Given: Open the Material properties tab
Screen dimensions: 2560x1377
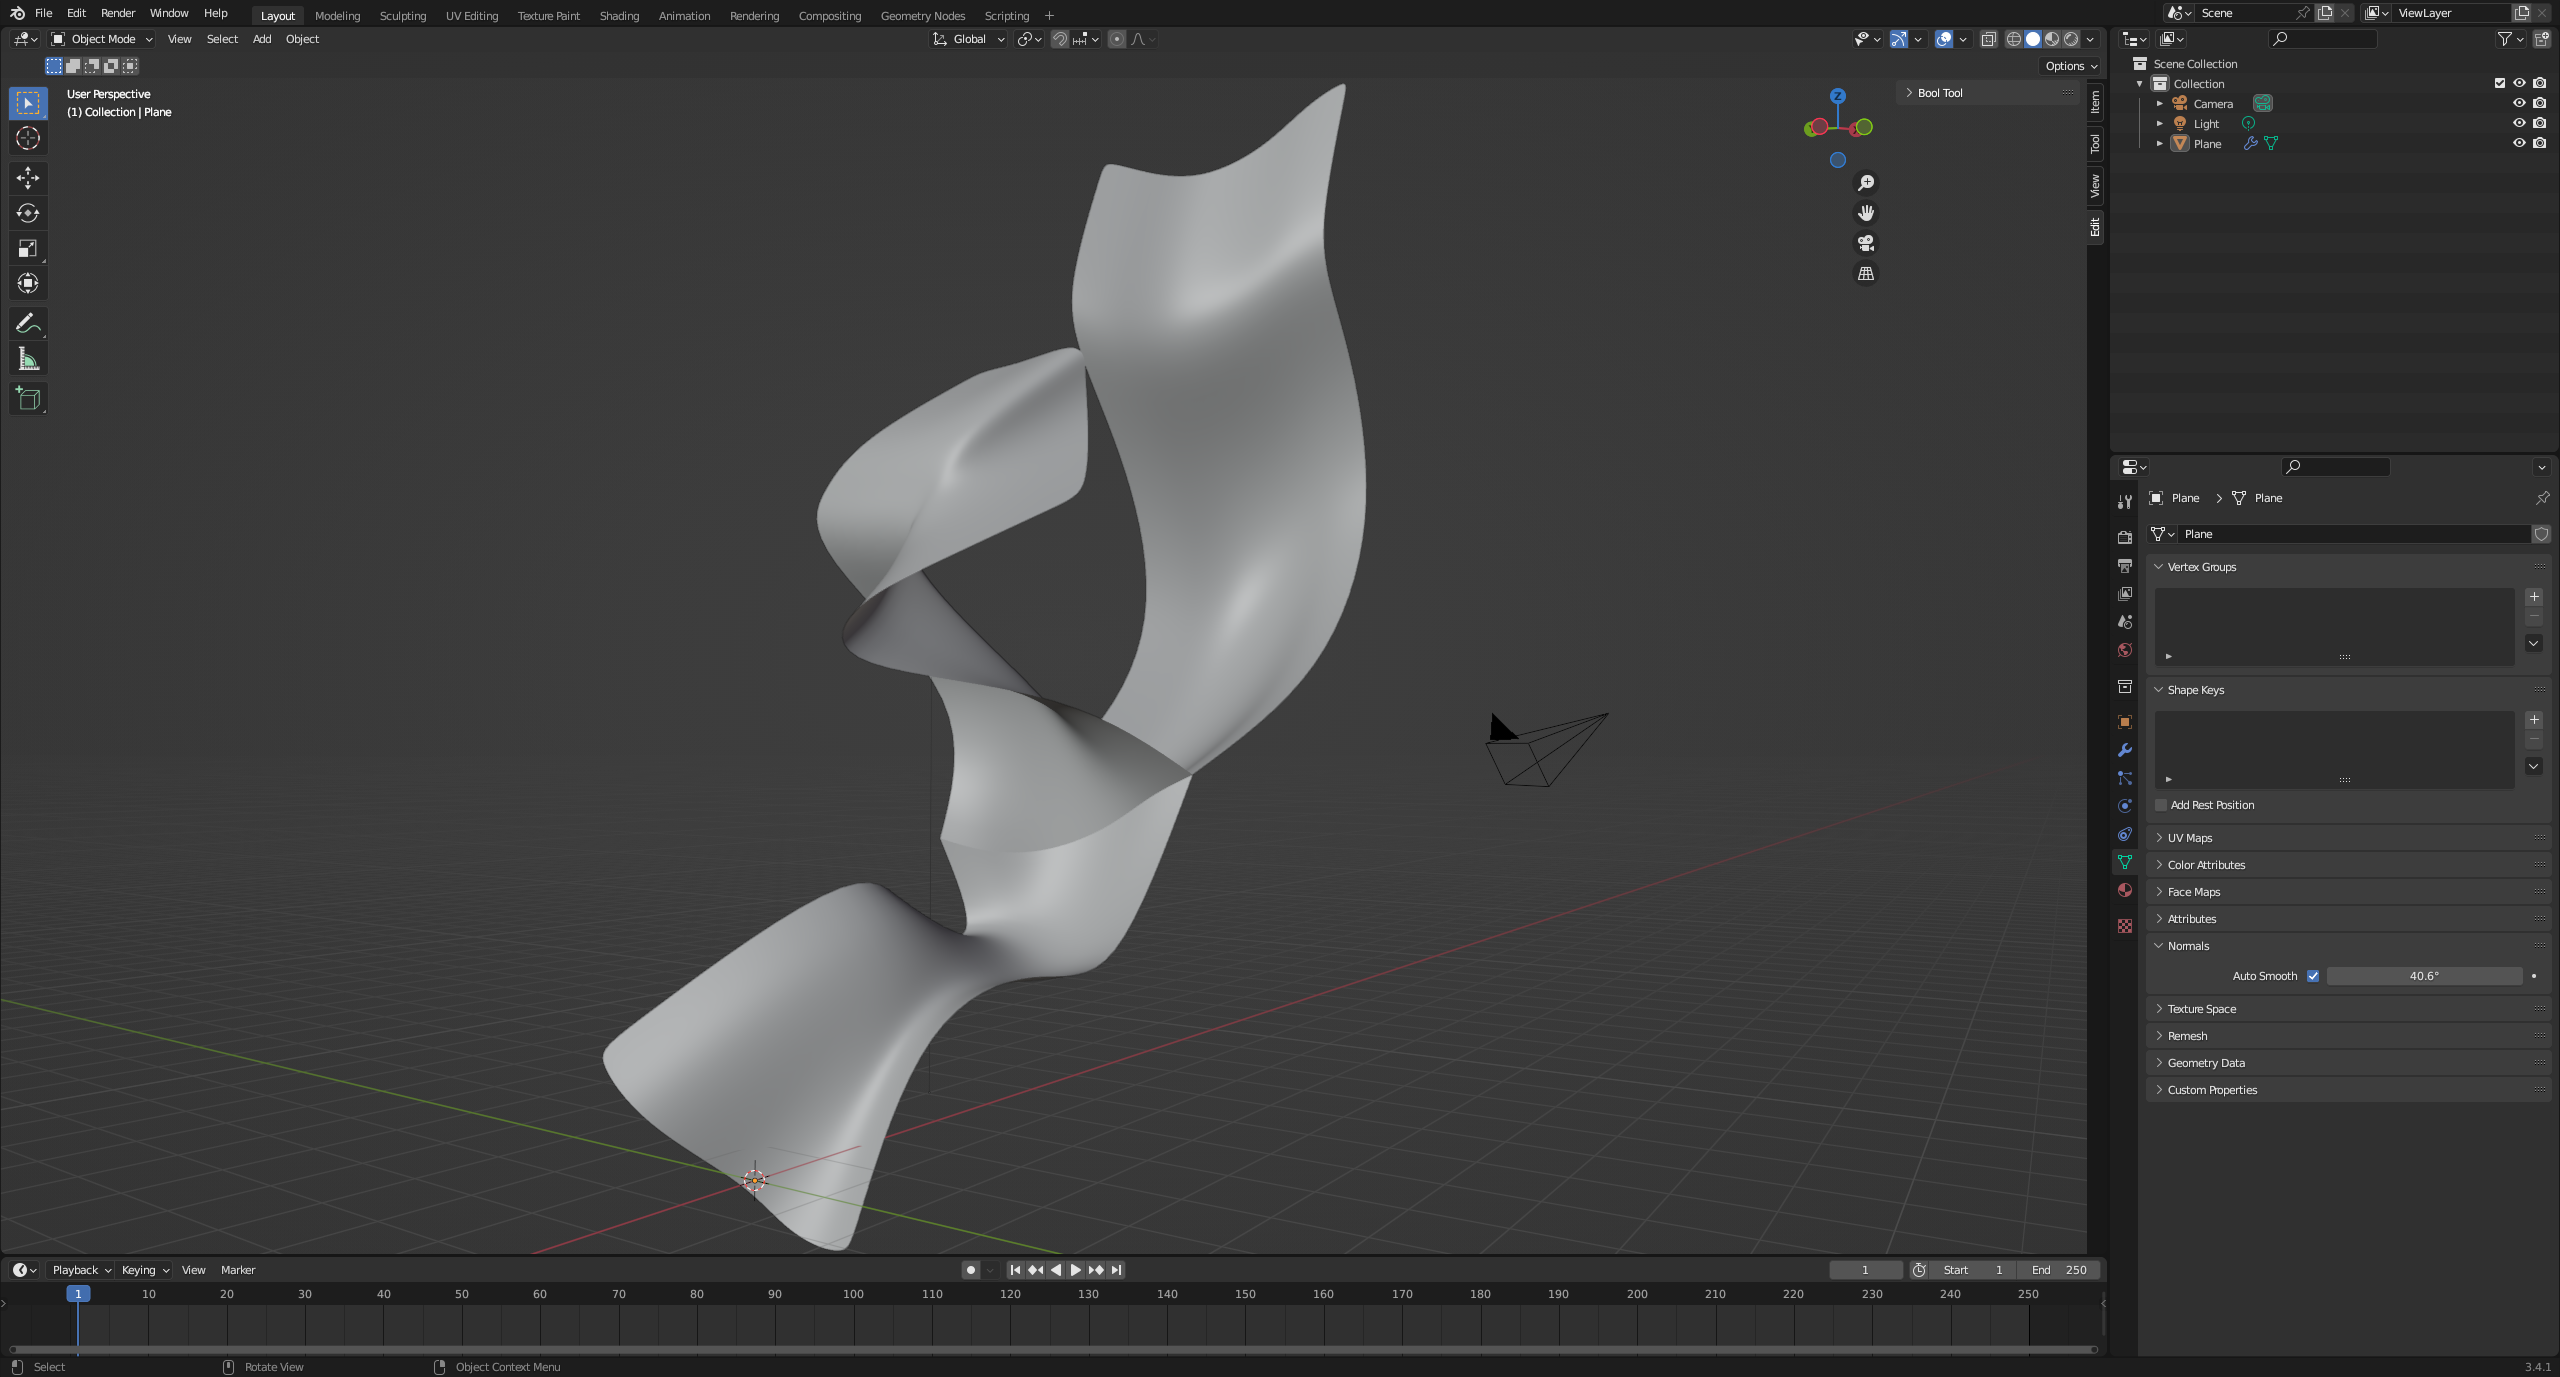Looking at the screenshot, I should tap(2125, 890).
